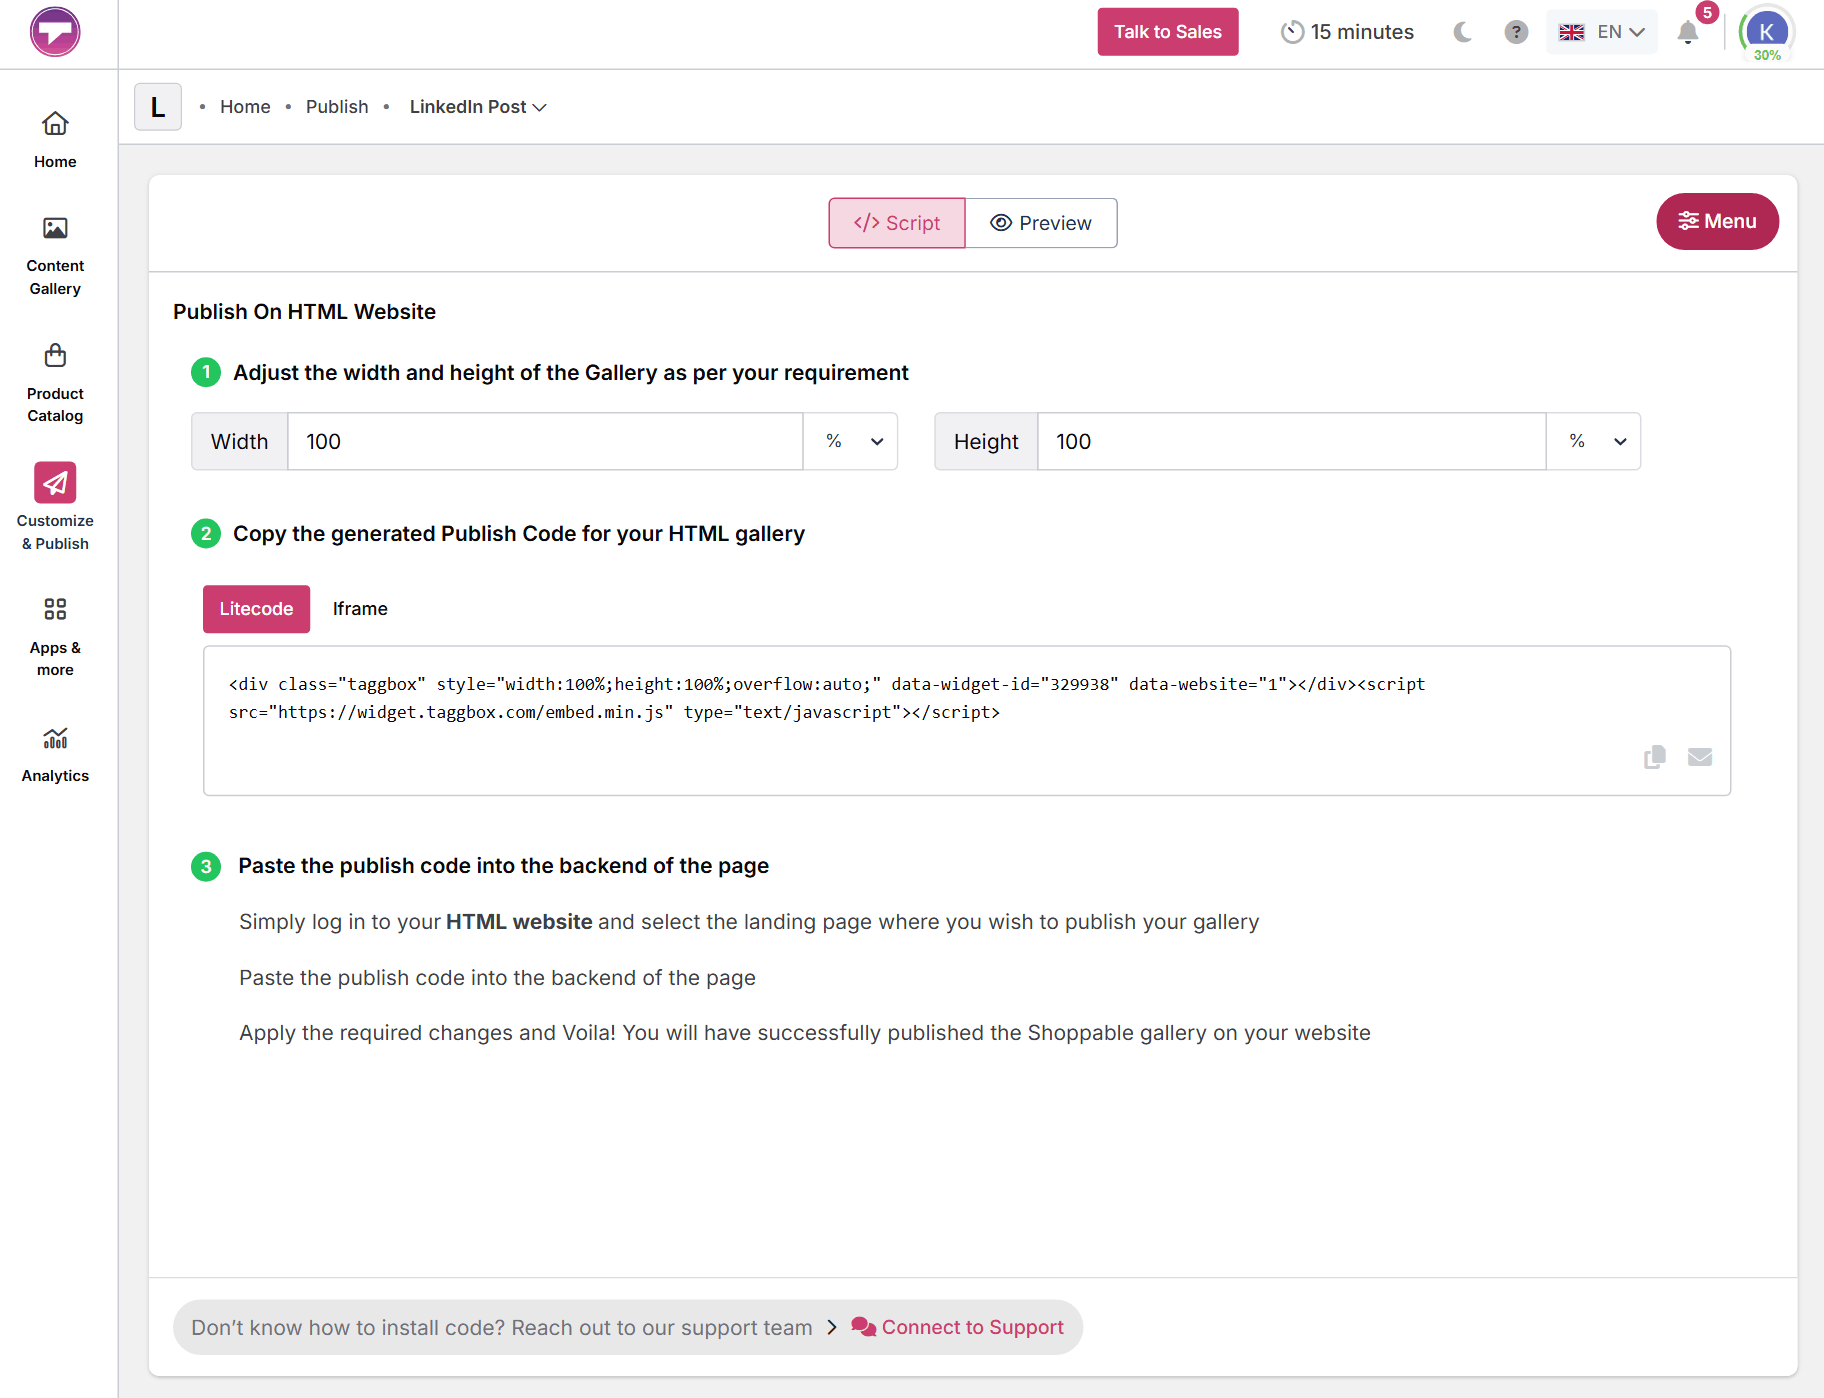The height and width of the screenshot is (1398, 1824).
Task: Toggle dark mode moon icon
Action: [x=1463, y=32]
